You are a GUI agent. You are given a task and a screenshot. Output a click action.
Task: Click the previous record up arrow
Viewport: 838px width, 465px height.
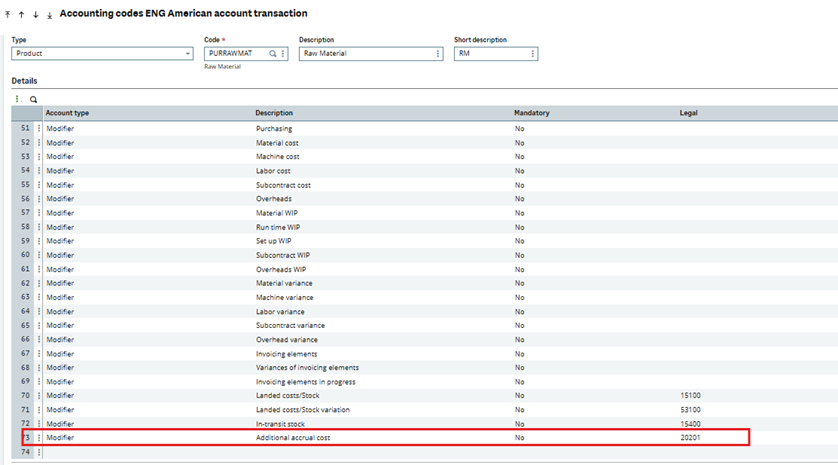click(x=22, y=14)
